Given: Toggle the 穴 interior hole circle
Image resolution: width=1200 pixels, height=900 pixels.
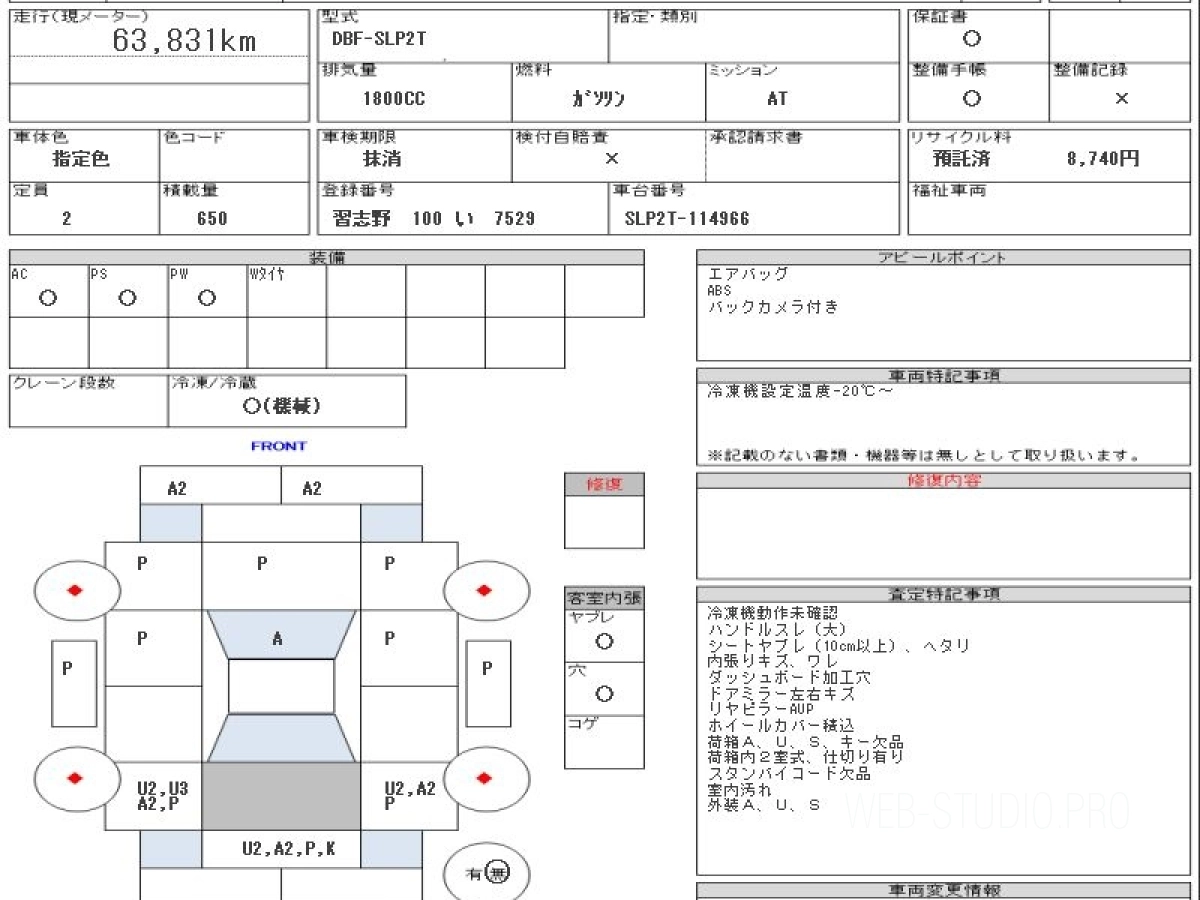Looking at the screenshot, I should click(604, 694).
